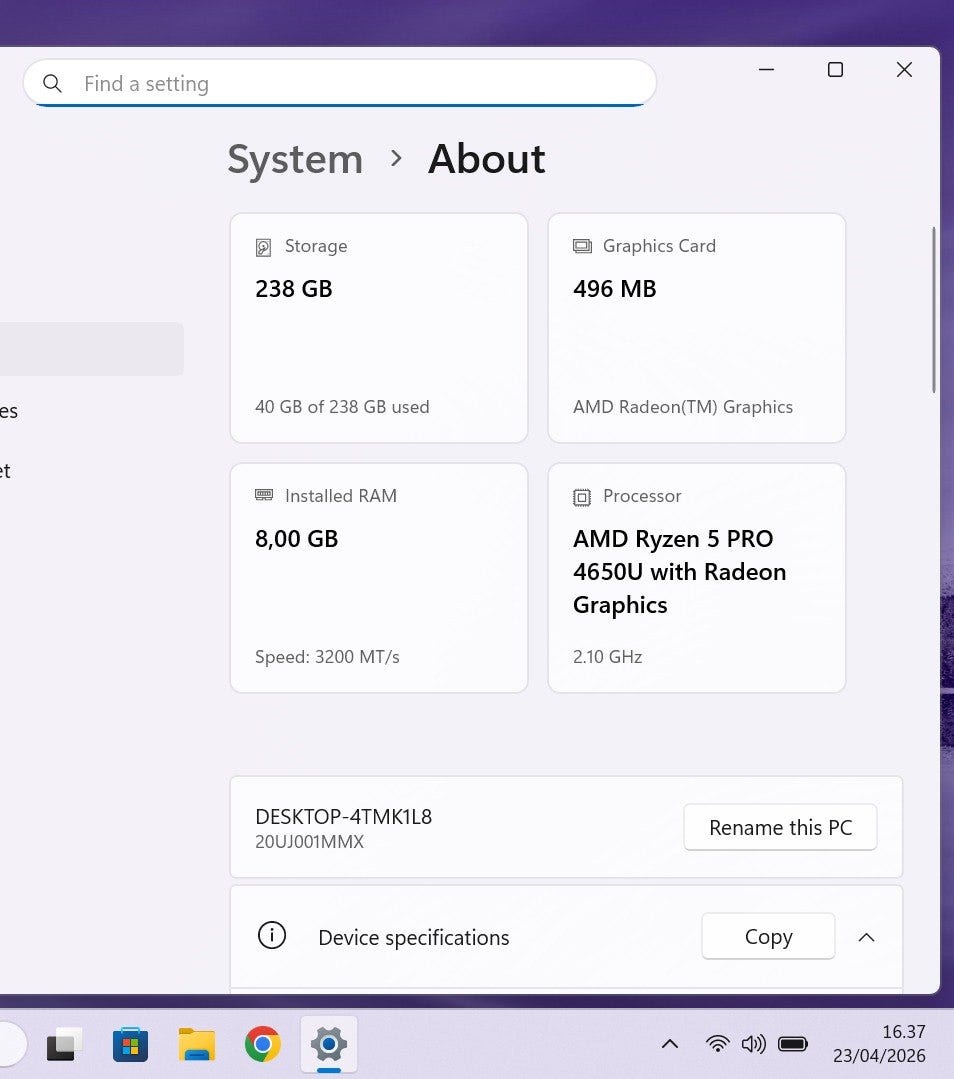Click the Graphics Card icon

tap(582, 246)
